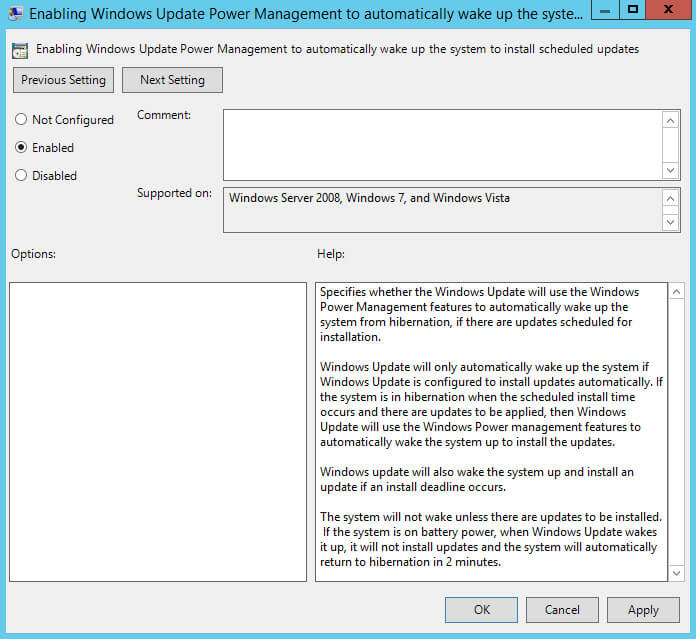Click the Supported on scroll up arrow

(x=671, y=198)
